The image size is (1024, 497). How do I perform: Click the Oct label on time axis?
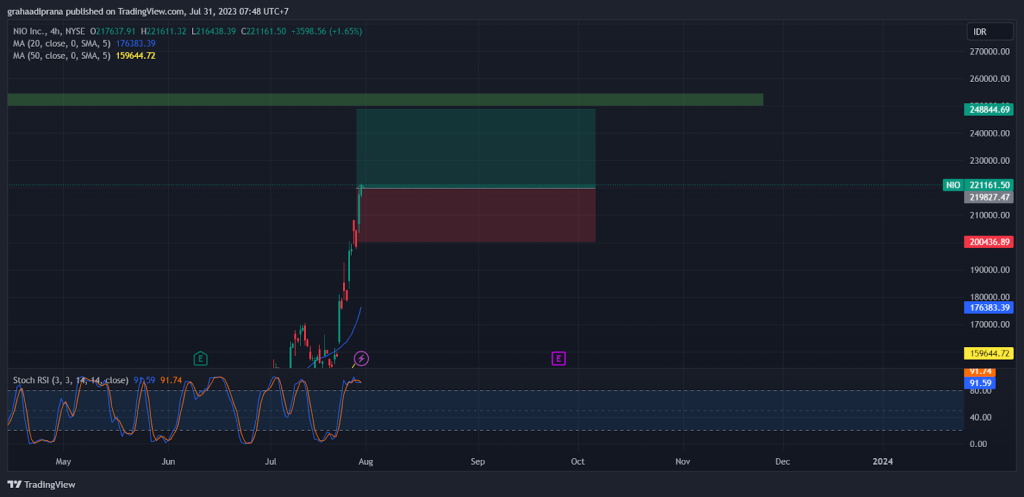(577, 462)
